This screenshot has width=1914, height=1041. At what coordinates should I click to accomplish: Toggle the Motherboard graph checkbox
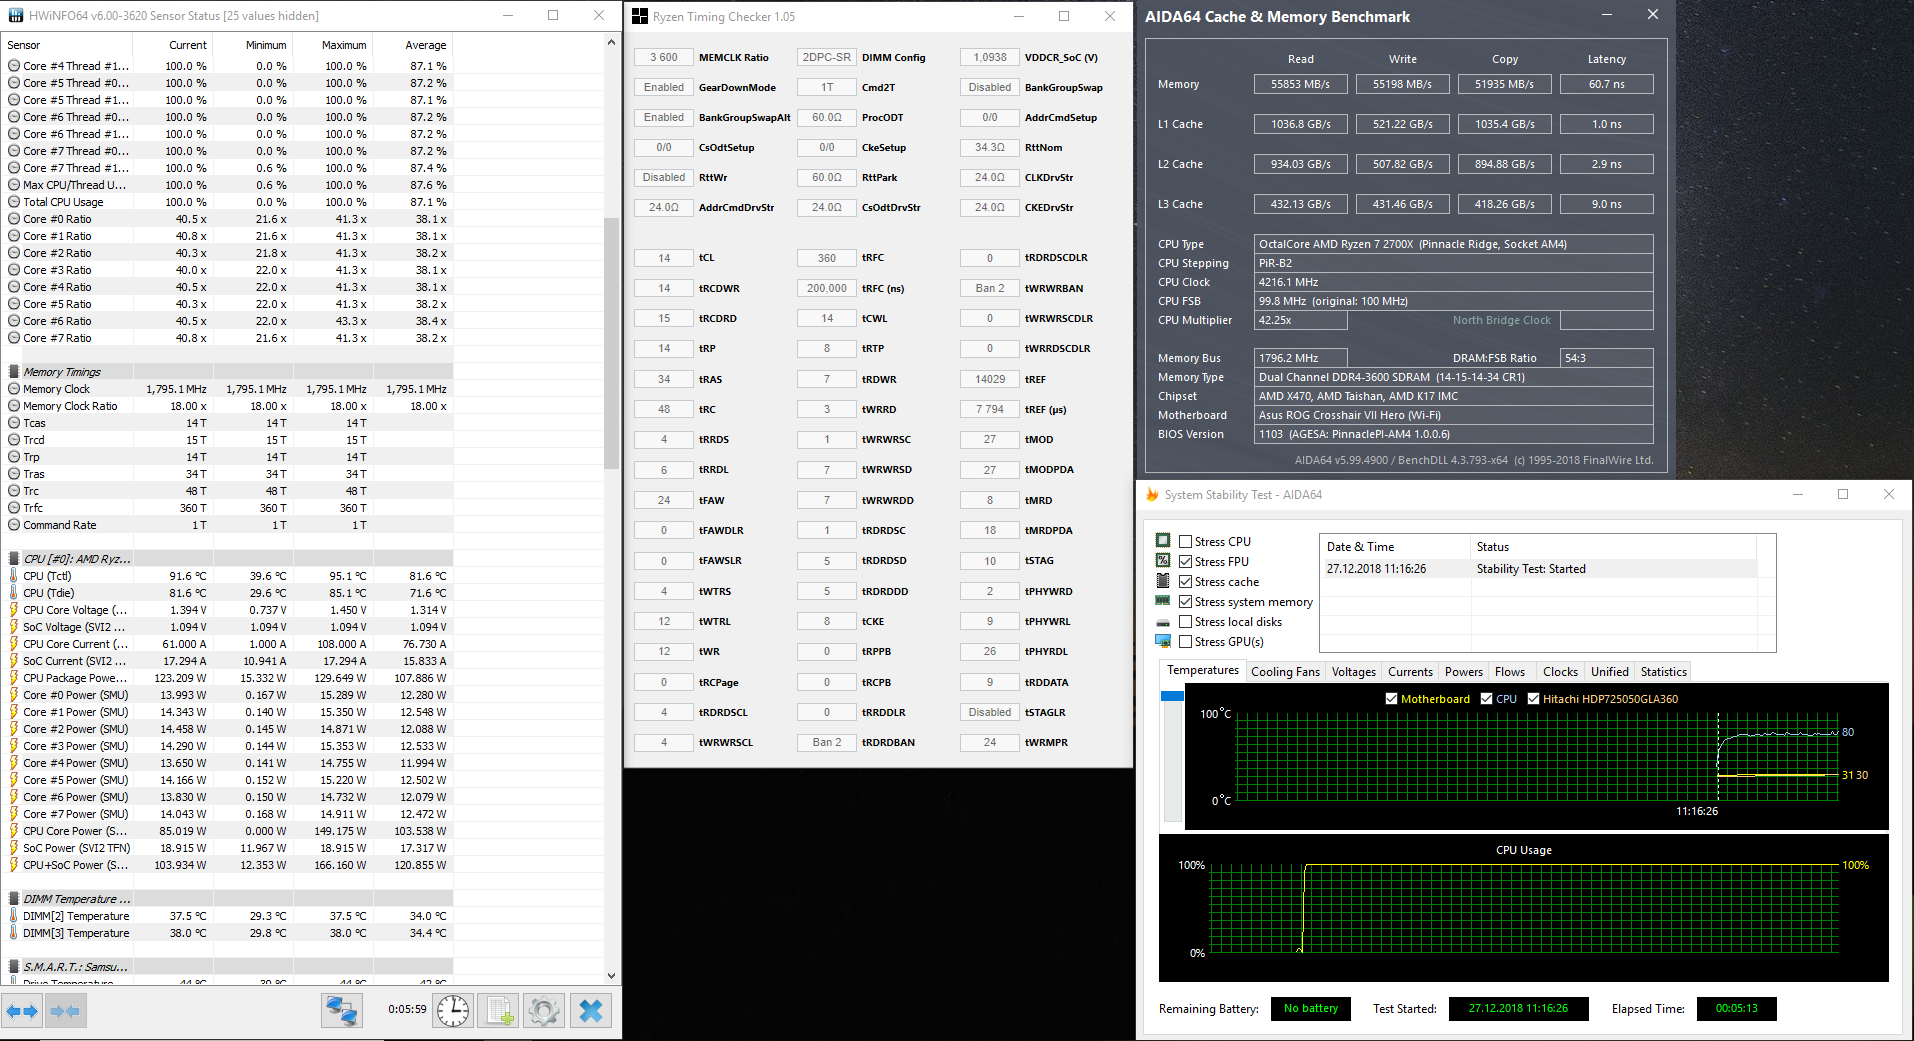1391,699
